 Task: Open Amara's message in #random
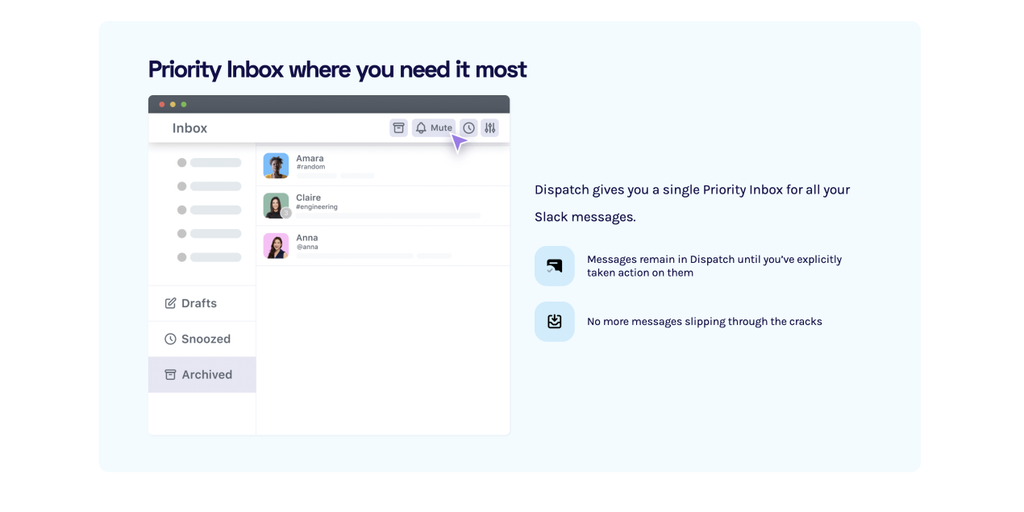click(x=383, y=166)
